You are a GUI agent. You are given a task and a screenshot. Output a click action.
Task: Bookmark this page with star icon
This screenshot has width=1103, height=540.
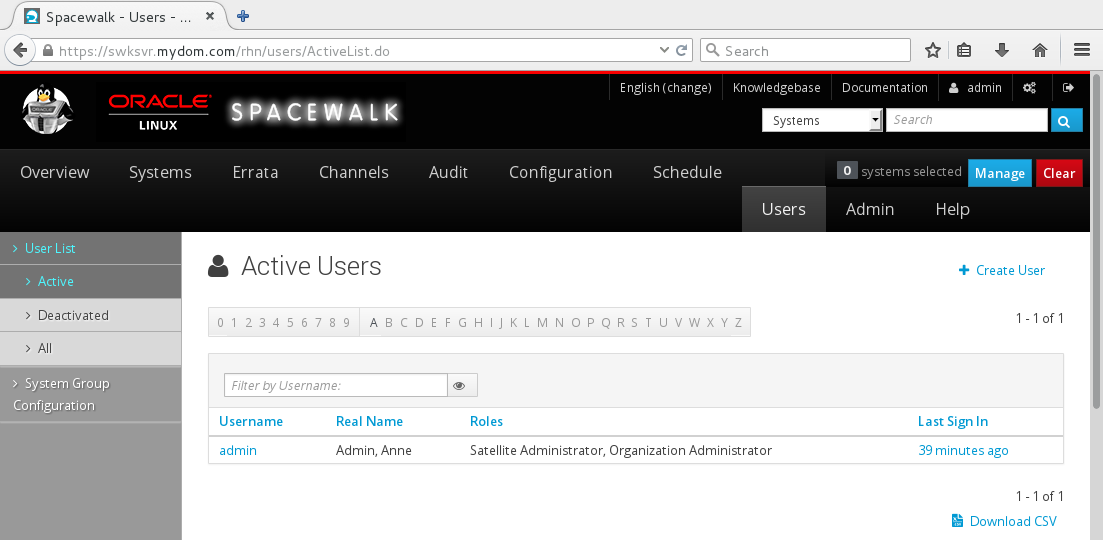click(x=933, y=51)
